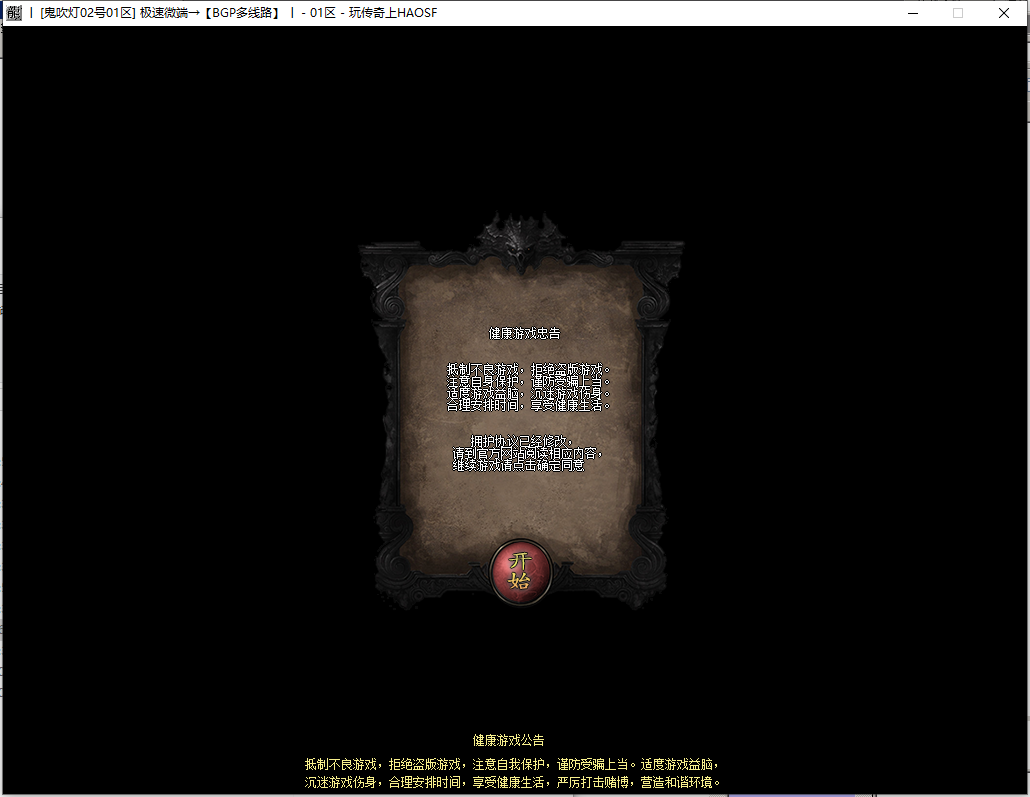Click the line 适度游戏益脑，沉迷游戏伤身
This screenshot has height=797, width=1030.
click(x=527, y=393)
